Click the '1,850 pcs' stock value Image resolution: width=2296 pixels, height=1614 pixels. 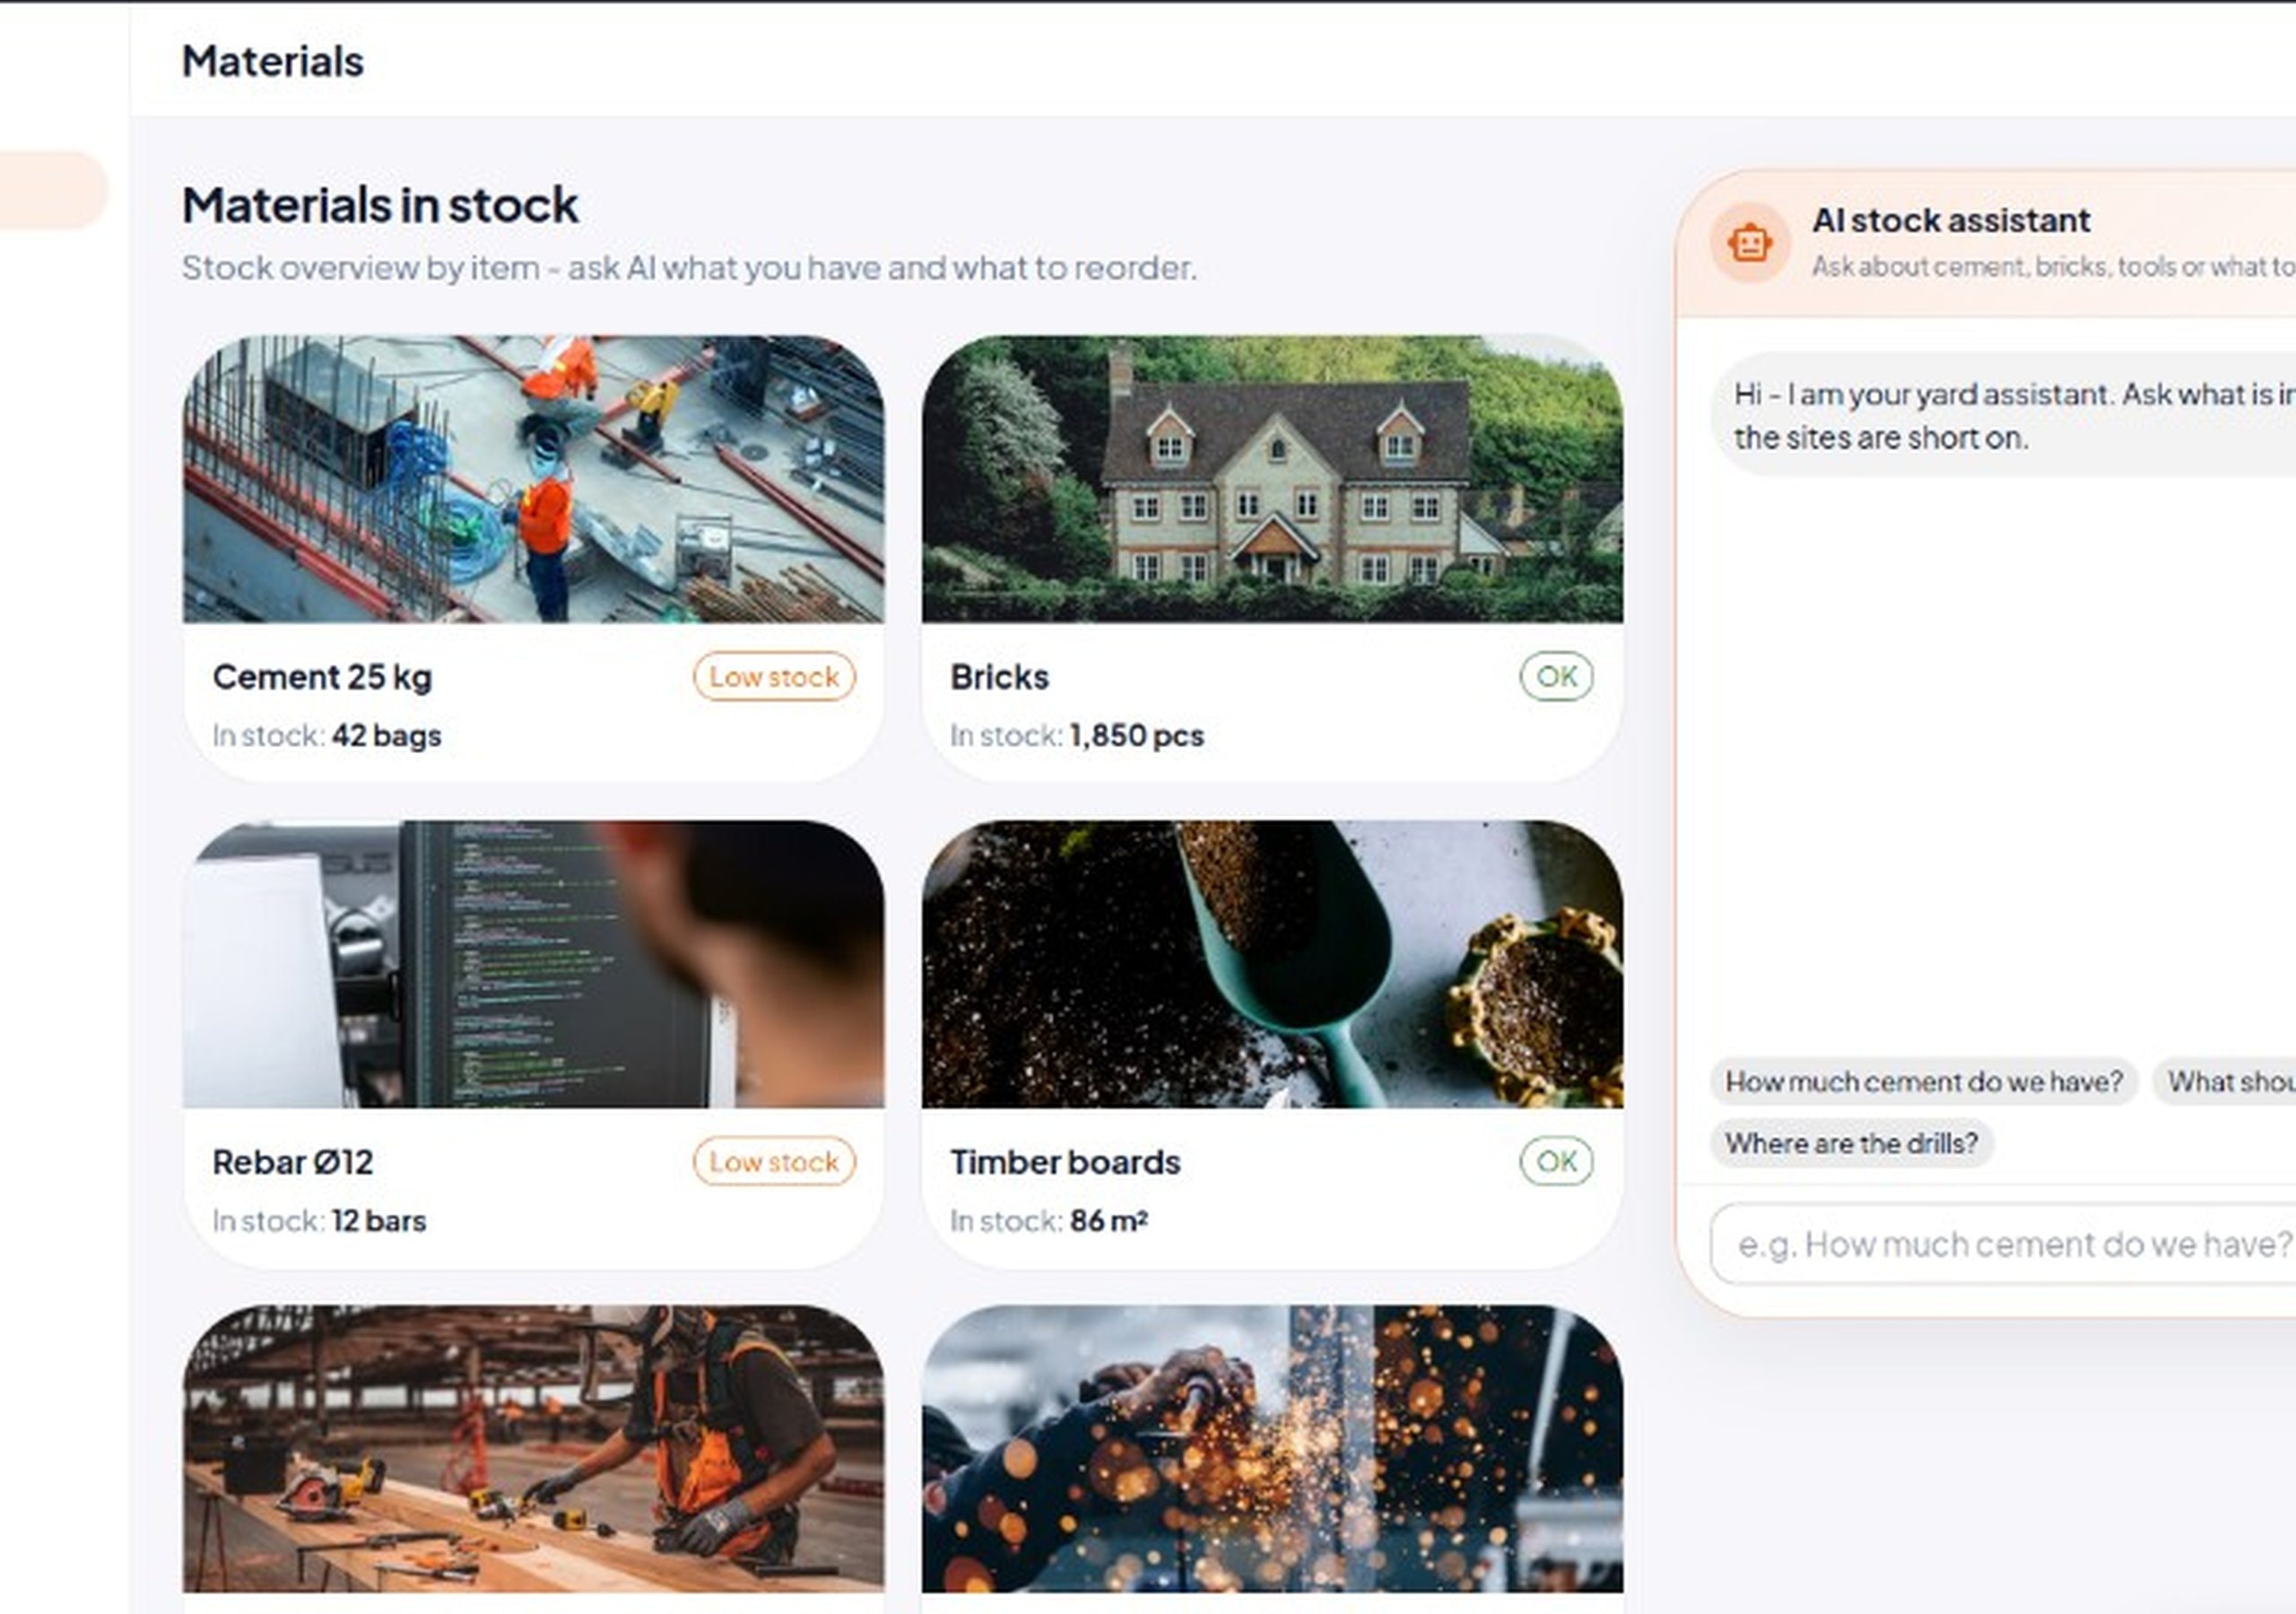coord(1136,736)
